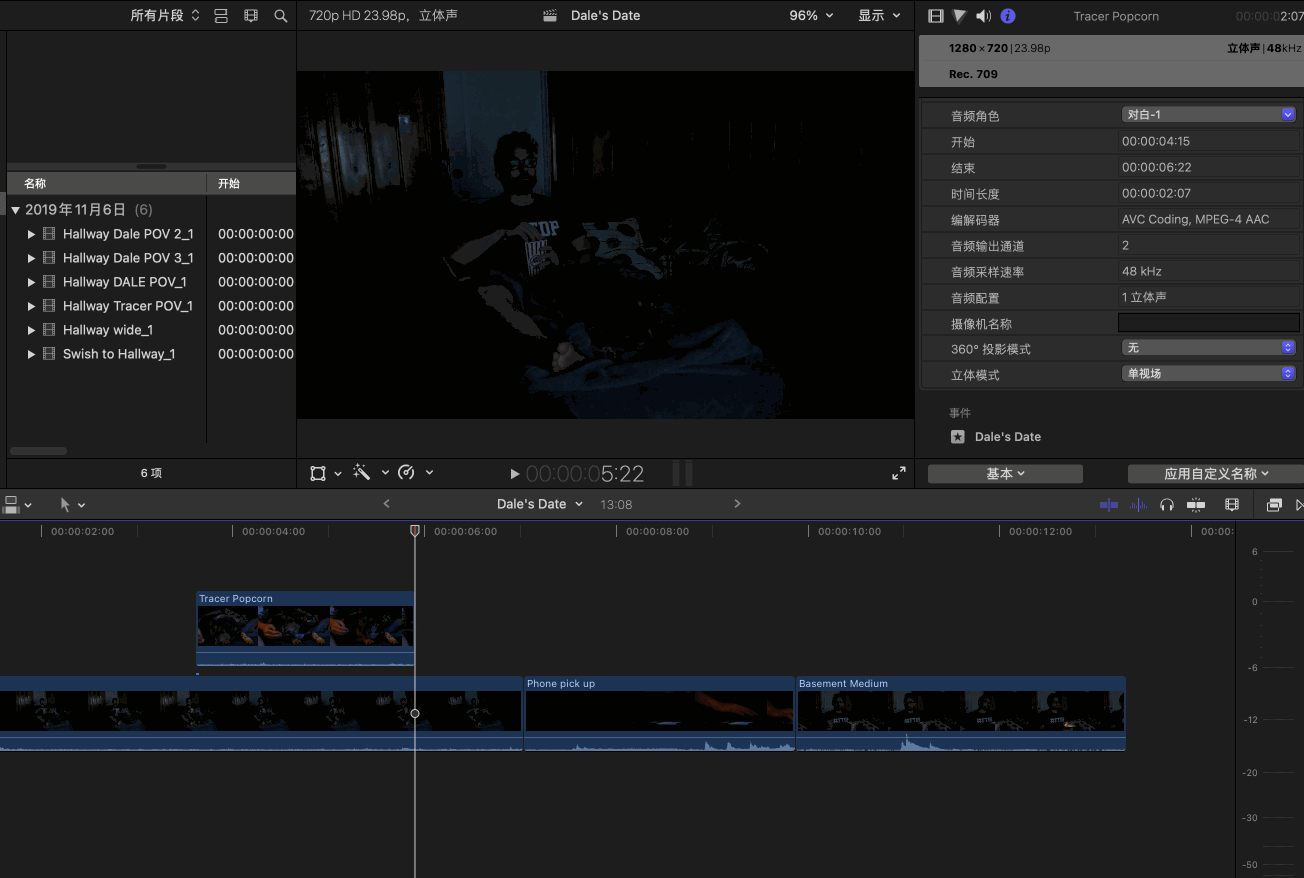Open the audio inspector speaker tab

tap(984, 16)
